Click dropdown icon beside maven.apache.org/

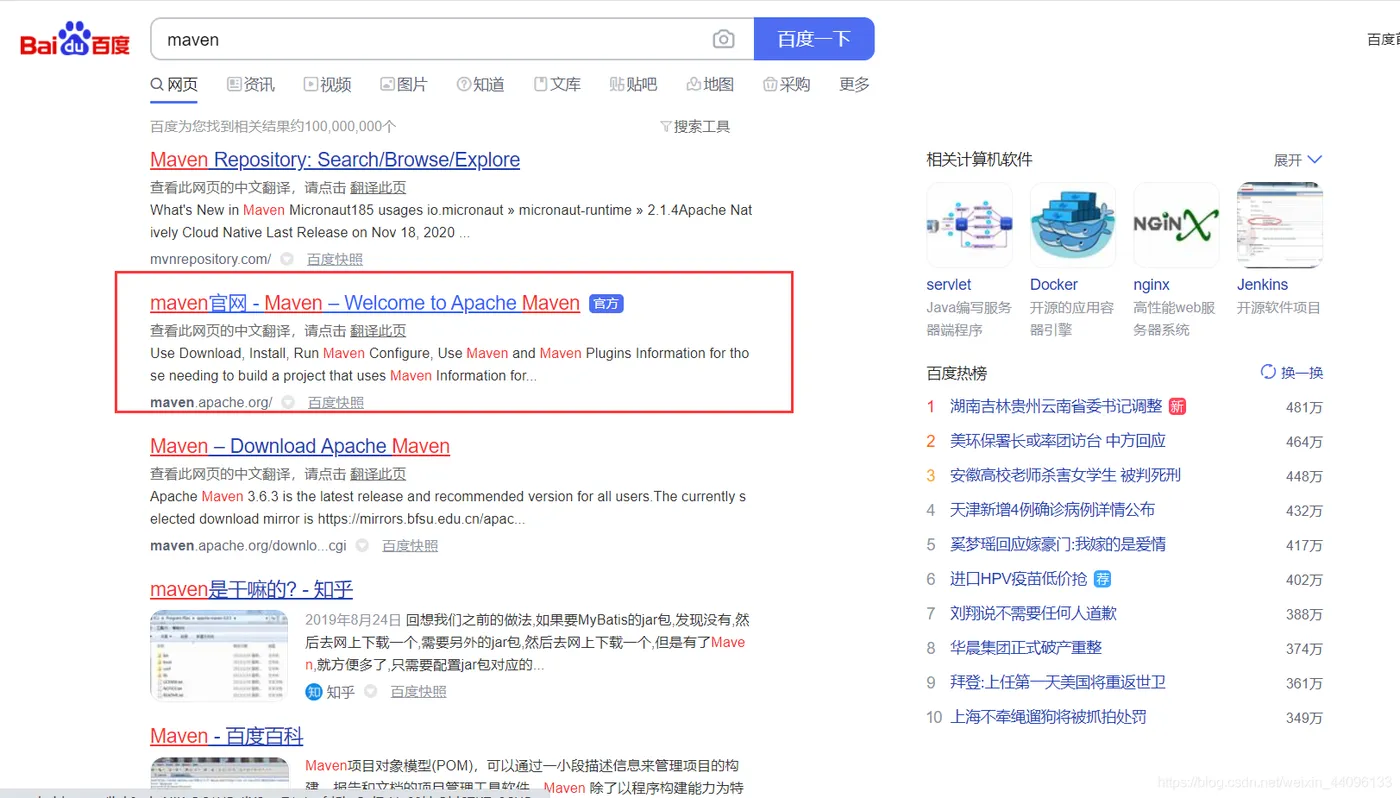[288, 402]
